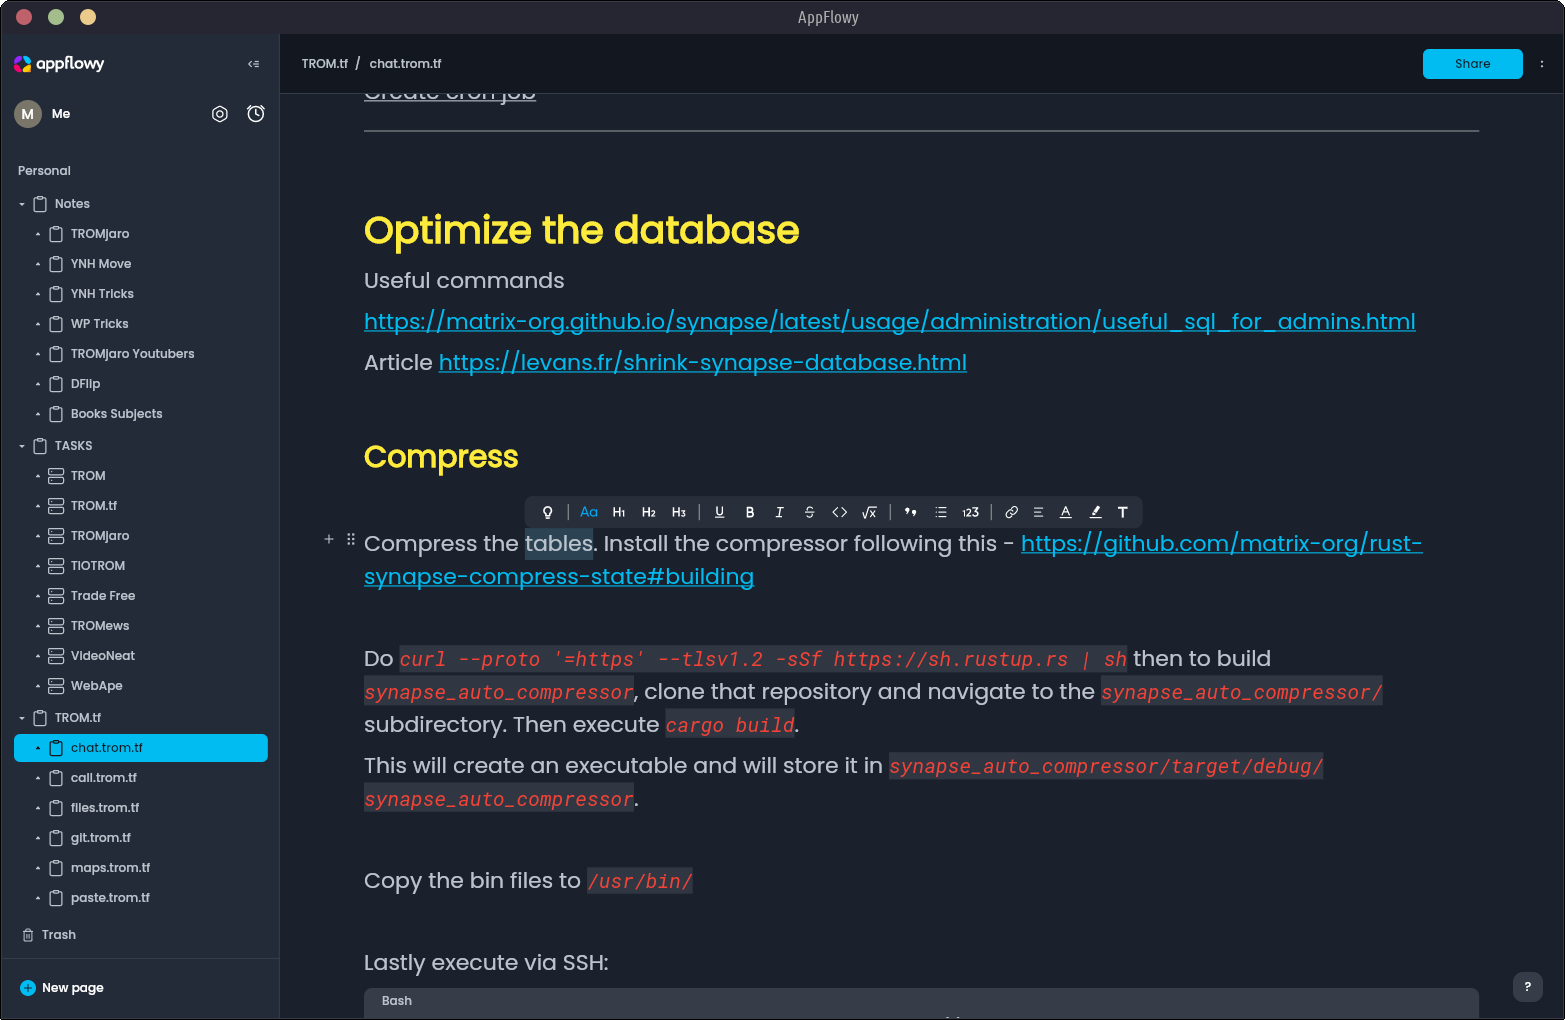Screen dimensions: 1565x1020
Task: Click the Me user avatar
Action: point(28,114)
